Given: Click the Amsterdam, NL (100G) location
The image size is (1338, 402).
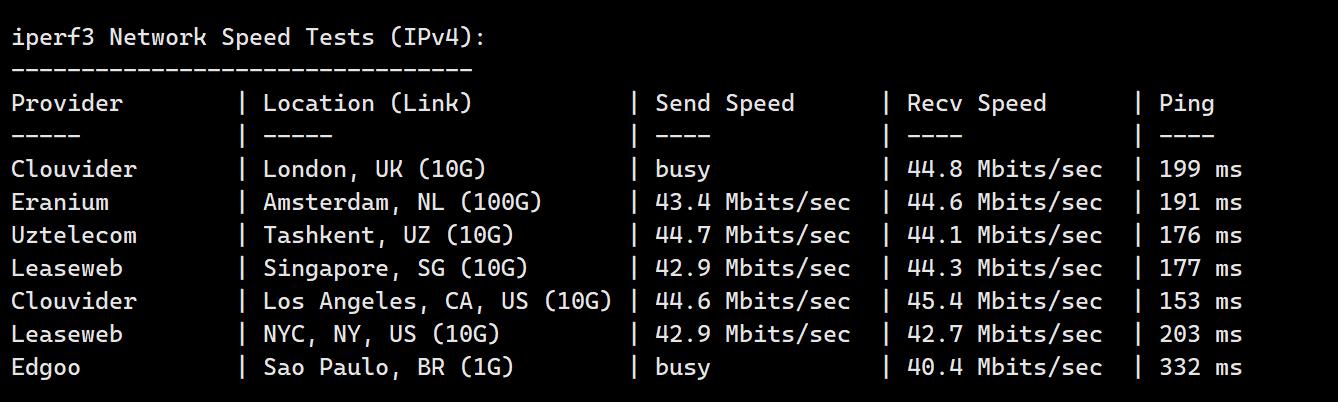Looking at the screenshot, I should coord(402,203).
